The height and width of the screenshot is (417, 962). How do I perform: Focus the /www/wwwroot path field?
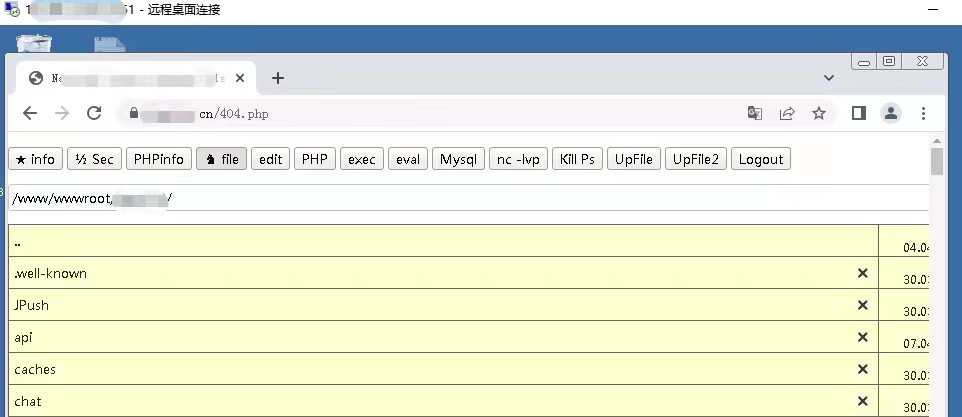tap(469, 198)
